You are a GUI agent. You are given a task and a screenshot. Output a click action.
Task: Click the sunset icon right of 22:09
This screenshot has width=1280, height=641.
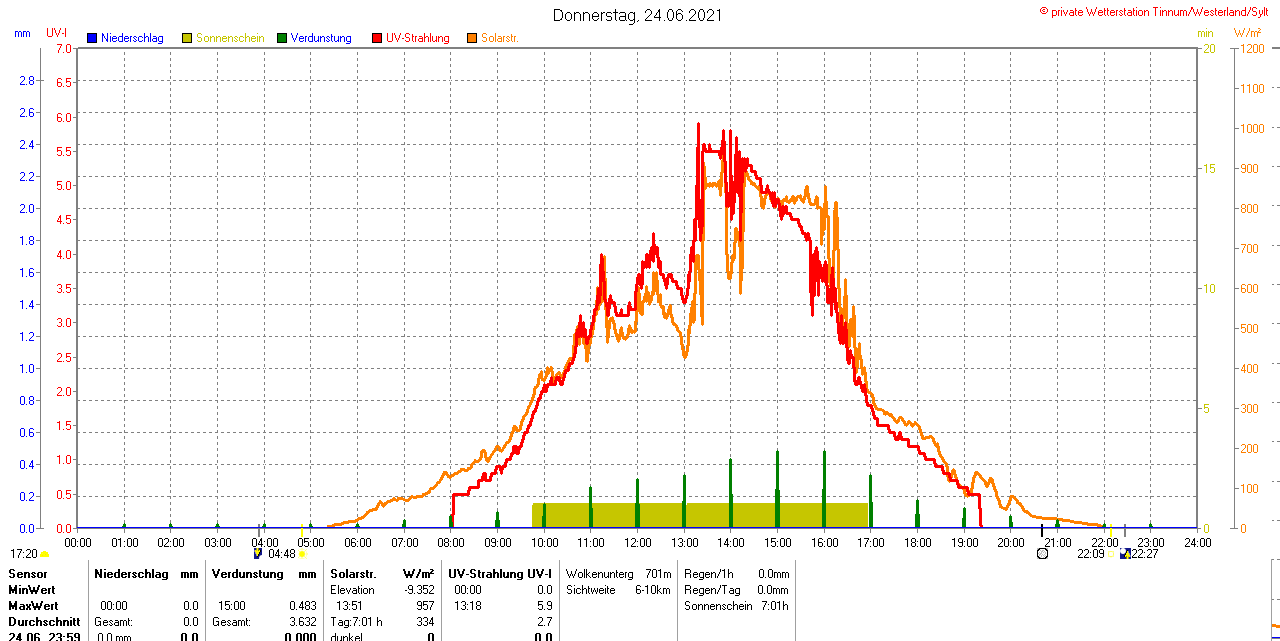point(1111,554)
